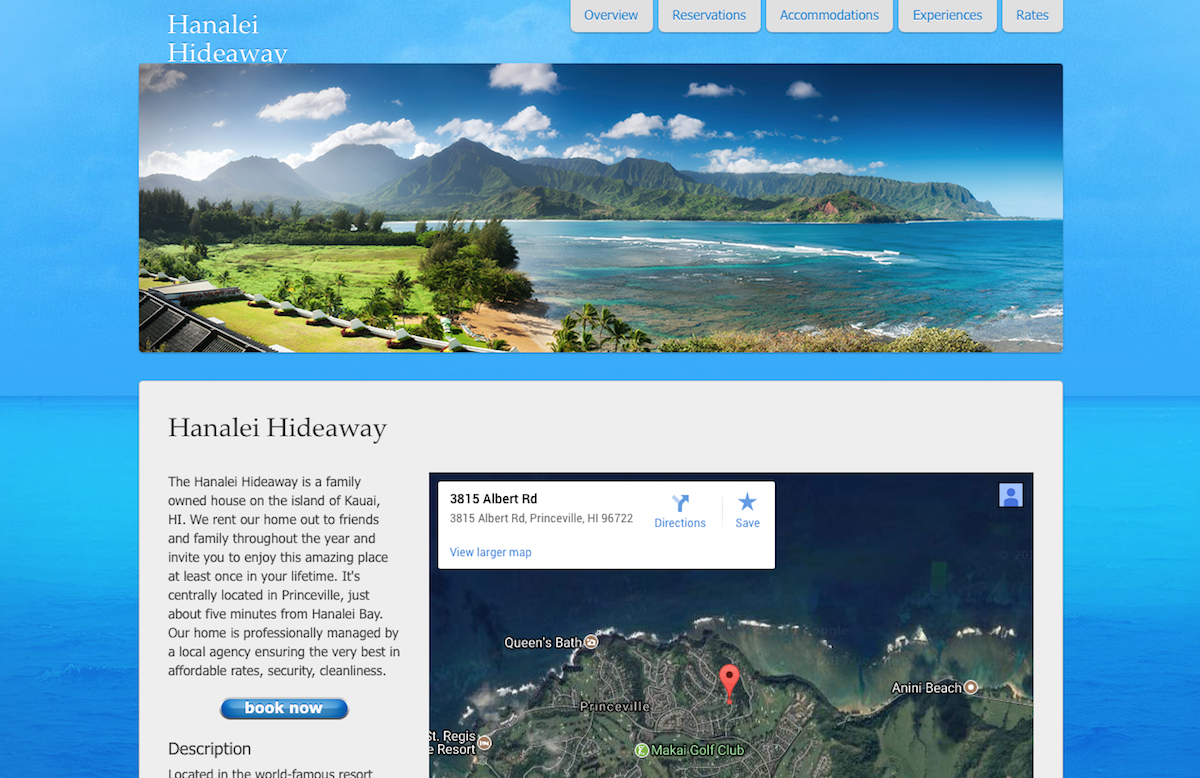Save location with the star icon

coord(747,502)
